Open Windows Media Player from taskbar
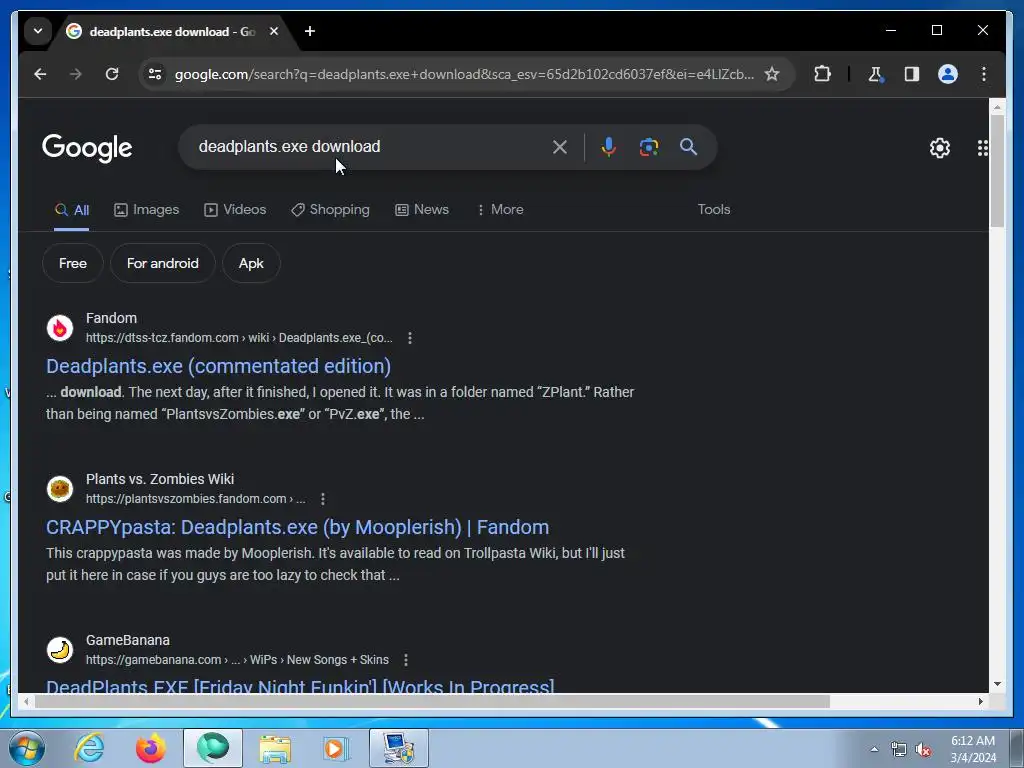The width and height of the screenshot is (1024, 768). pyautogui.click(x=337, y=748)
